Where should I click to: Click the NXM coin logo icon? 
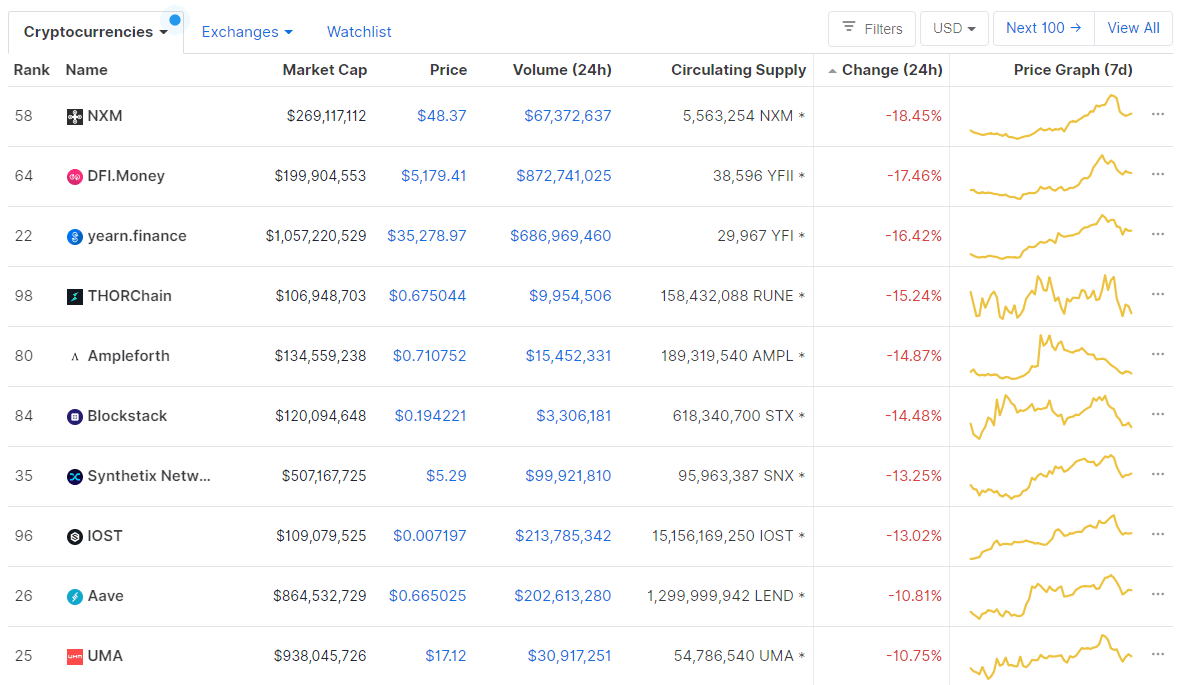tap(74, 117)
